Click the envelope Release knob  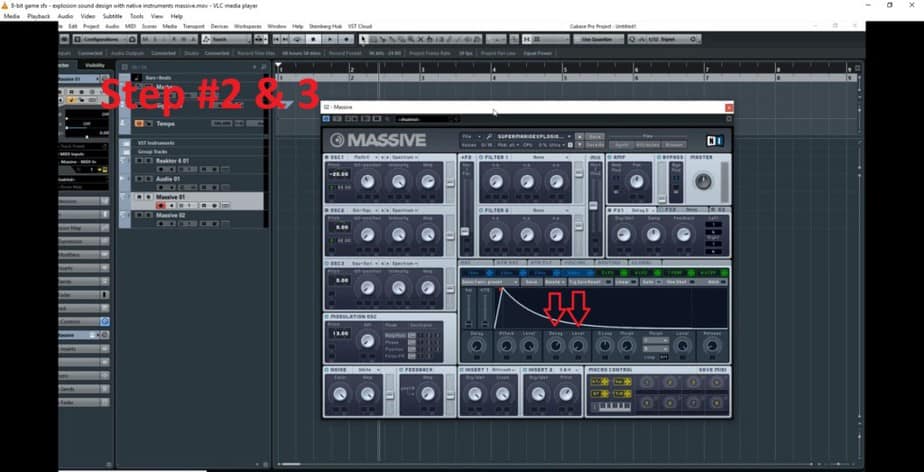[x=713, y=344]
